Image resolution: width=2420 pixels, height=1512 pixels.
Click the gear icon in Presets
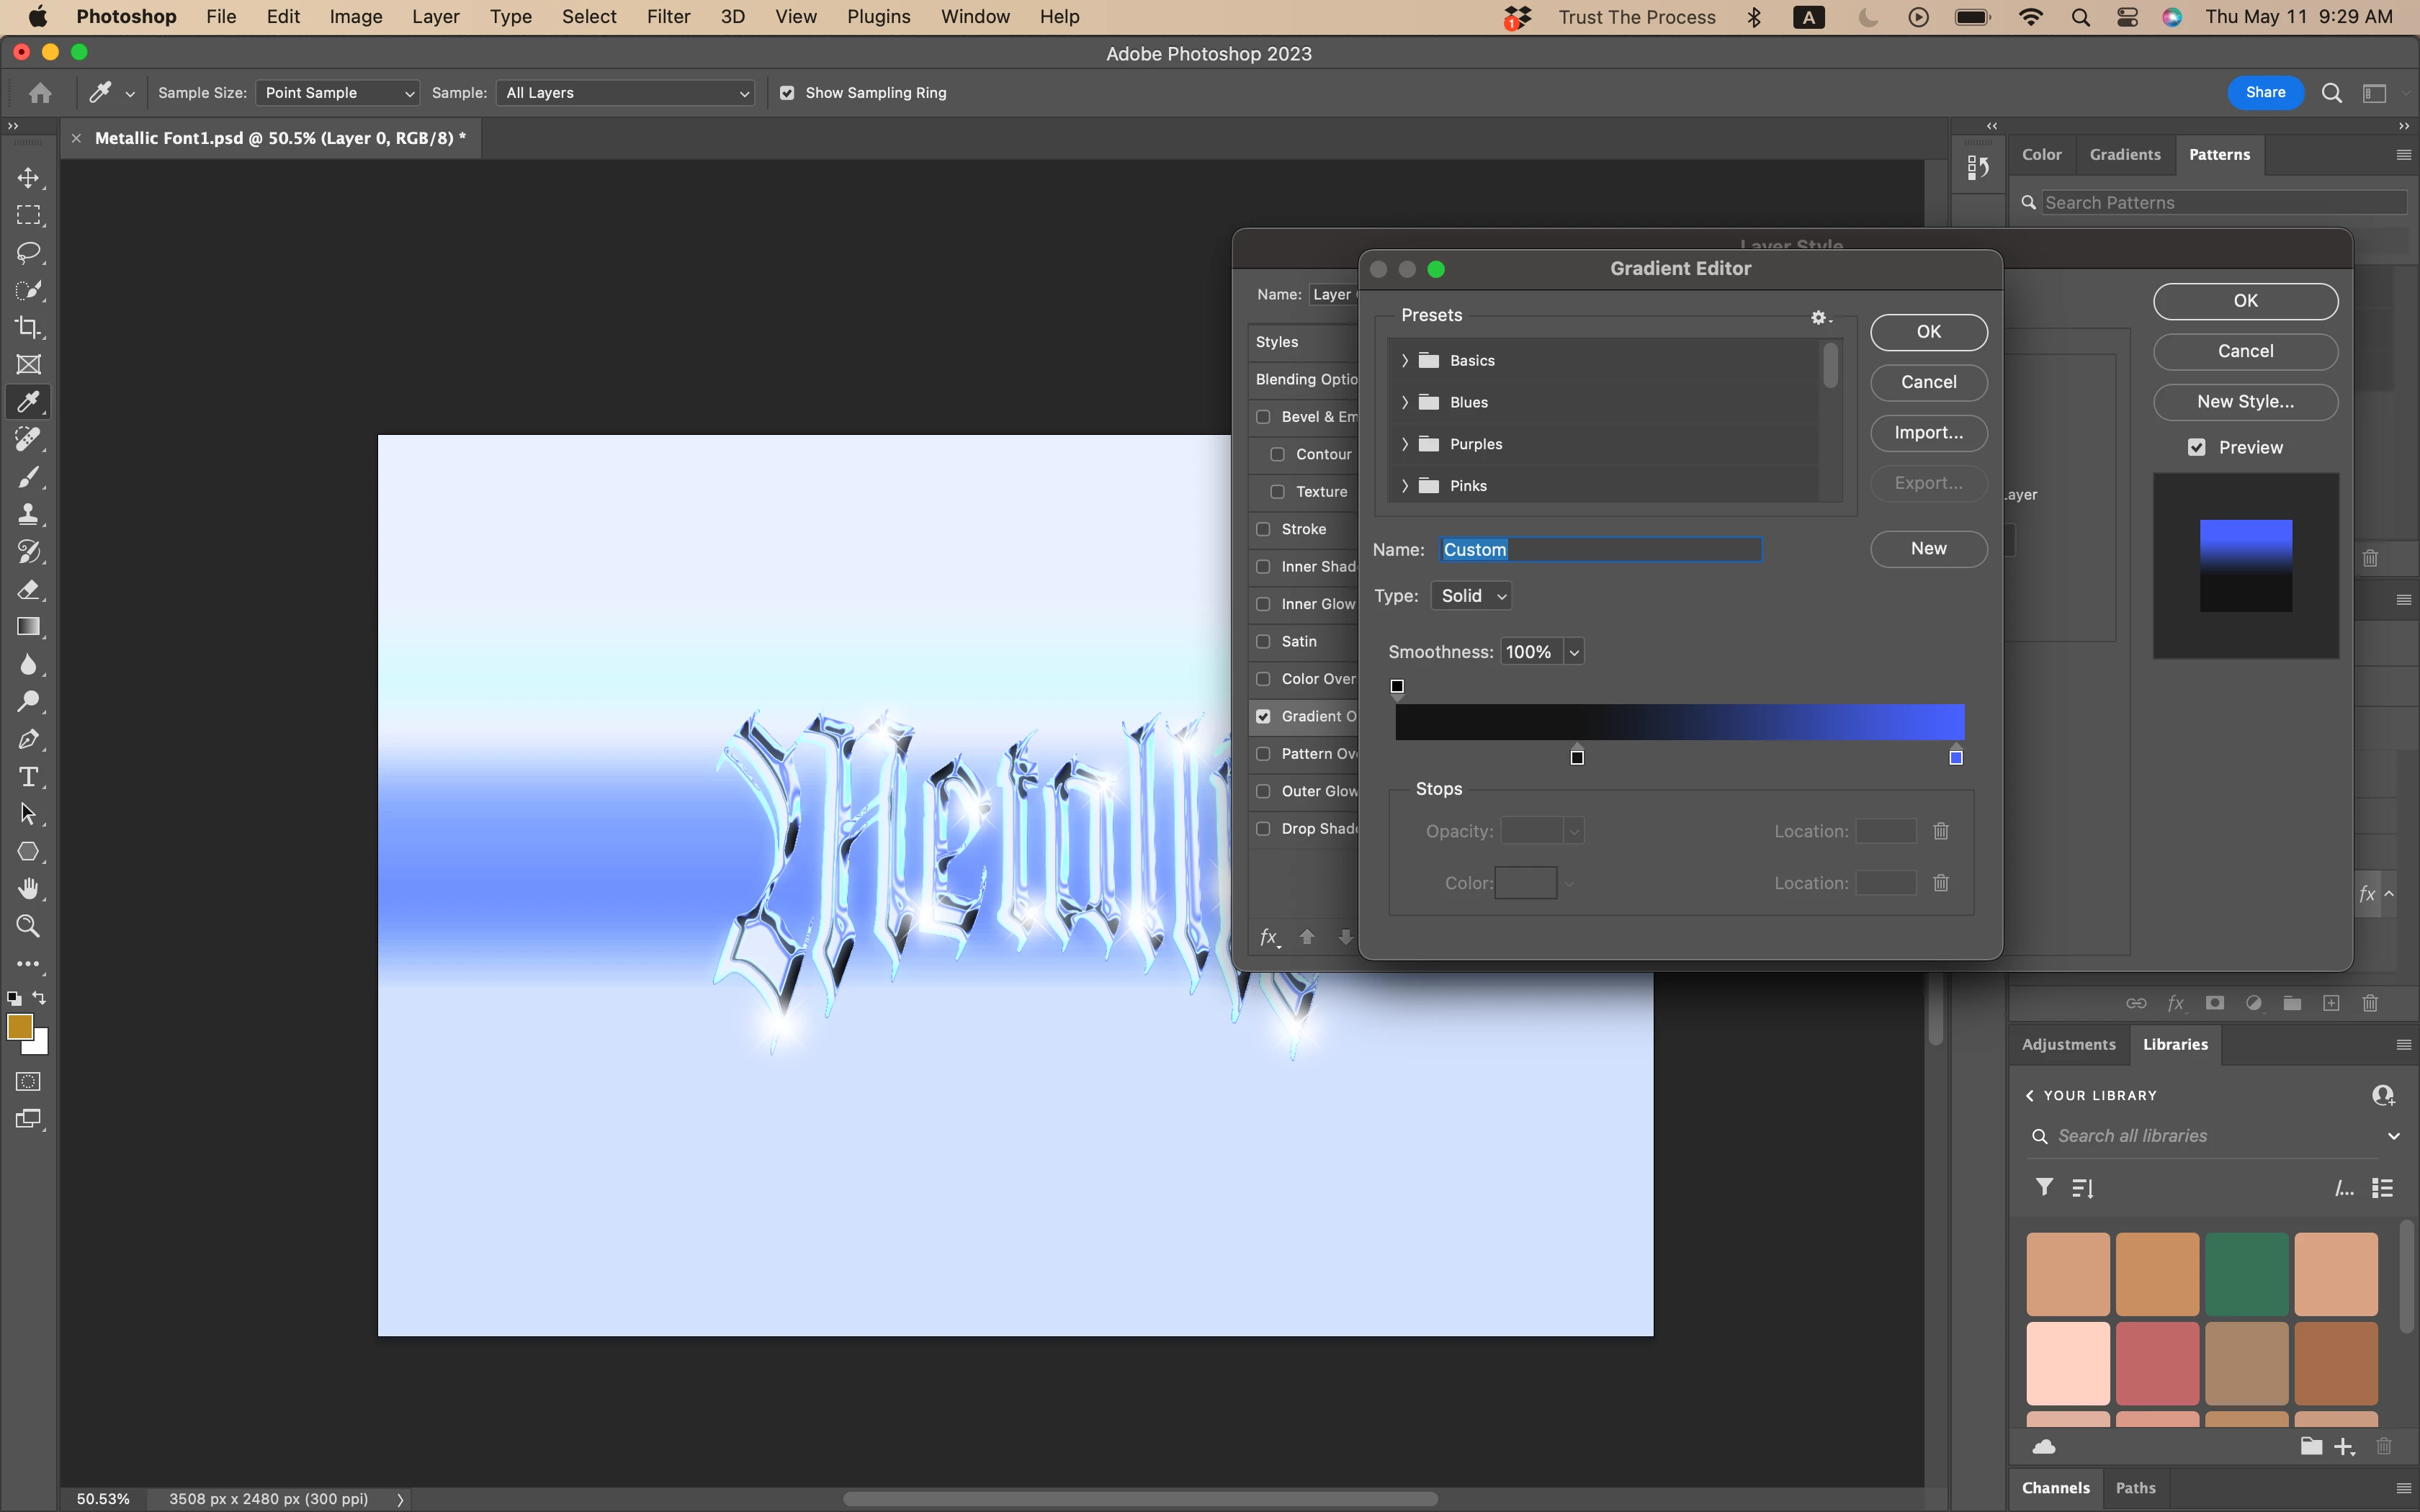1819,317
